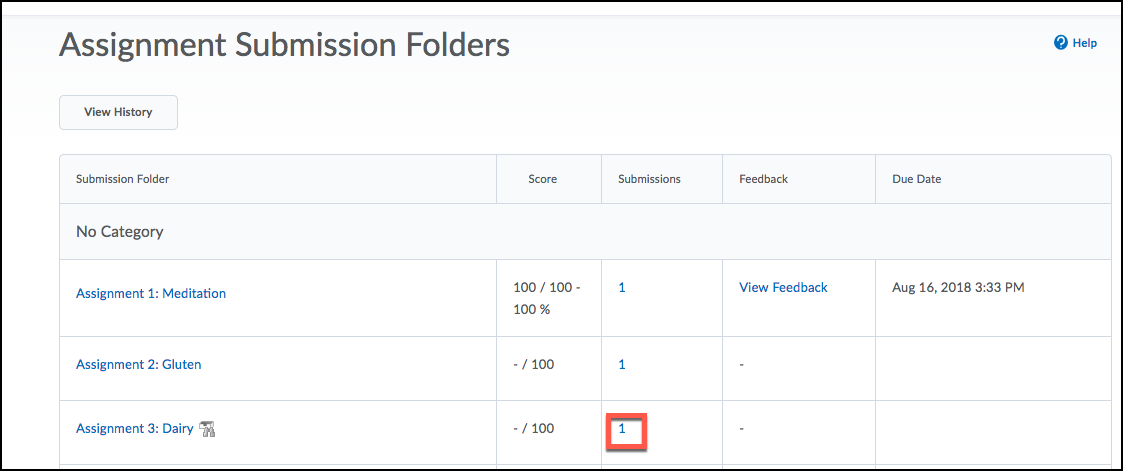This screenshot has width=1123, height=471.
Task: Click the highlighted submission count for Assignment 3: Dairy
Action: (x=622, y=429)
